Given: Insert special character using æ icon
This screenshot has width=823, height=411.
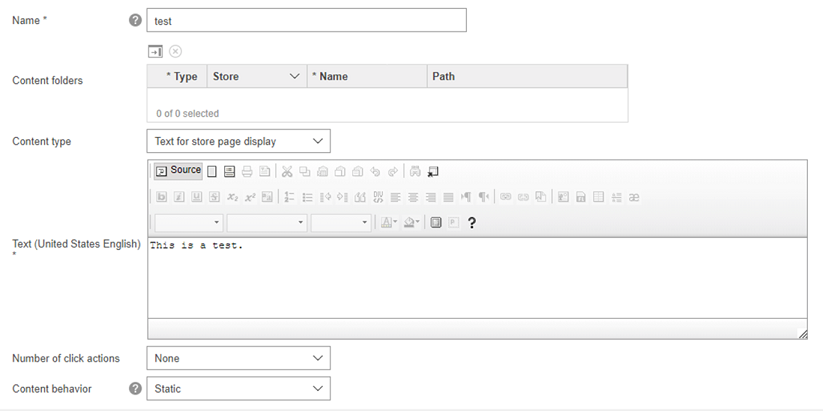Looking at the screenshot, I should [x=634, y=197].
